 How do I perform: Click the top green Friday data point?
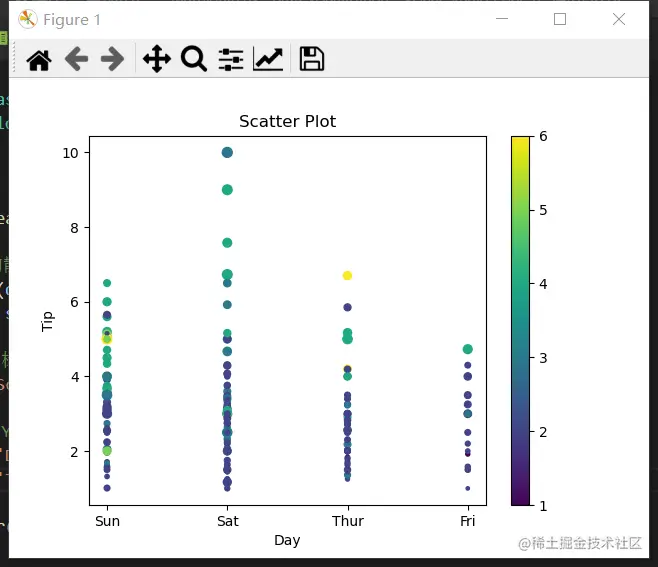467,349
